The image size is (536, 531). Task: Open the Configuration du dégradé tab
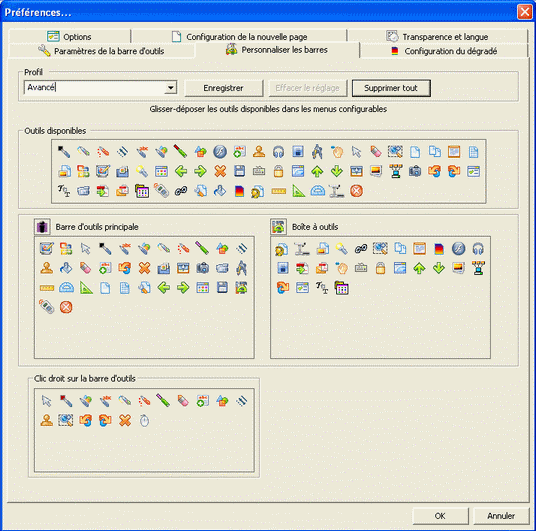[x=444, y=51]
